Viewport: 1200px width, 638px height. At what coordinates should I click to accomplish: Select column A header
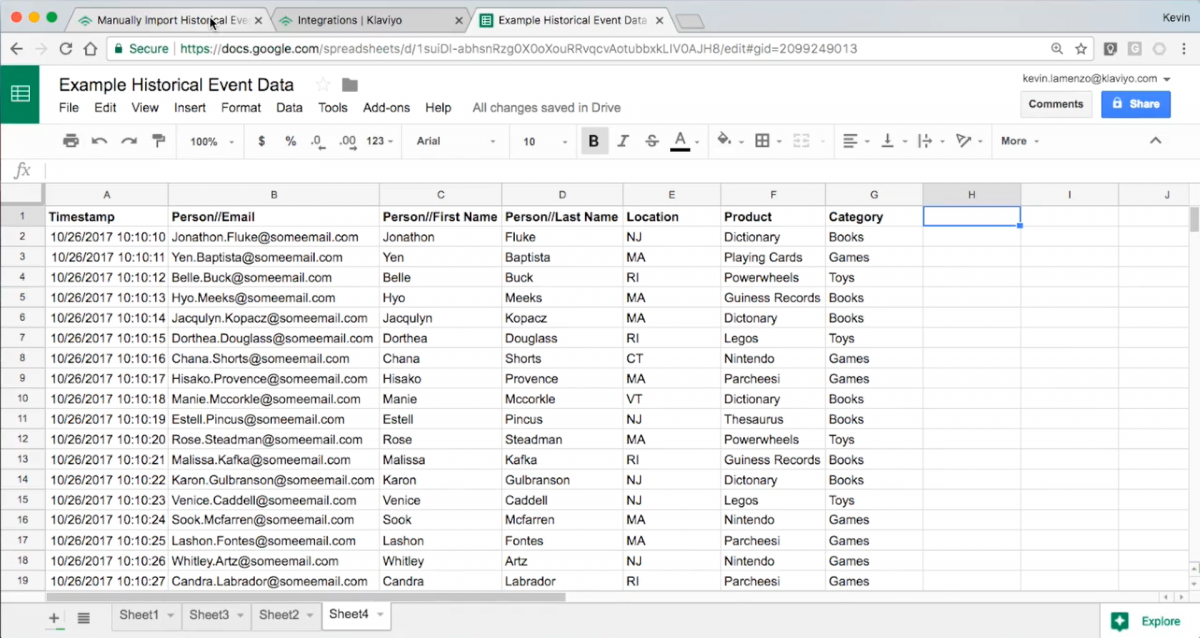(x=107, y=195)
